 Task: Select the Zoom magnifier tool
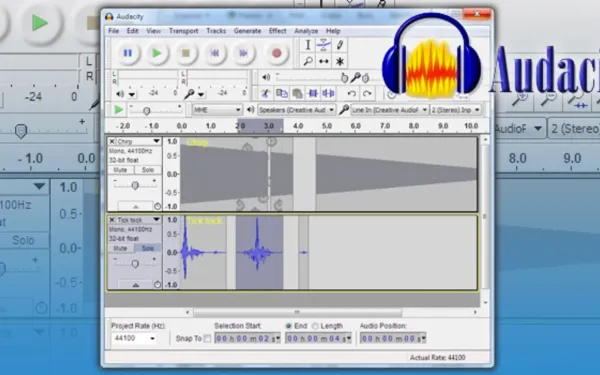click(x=308, y=61)
